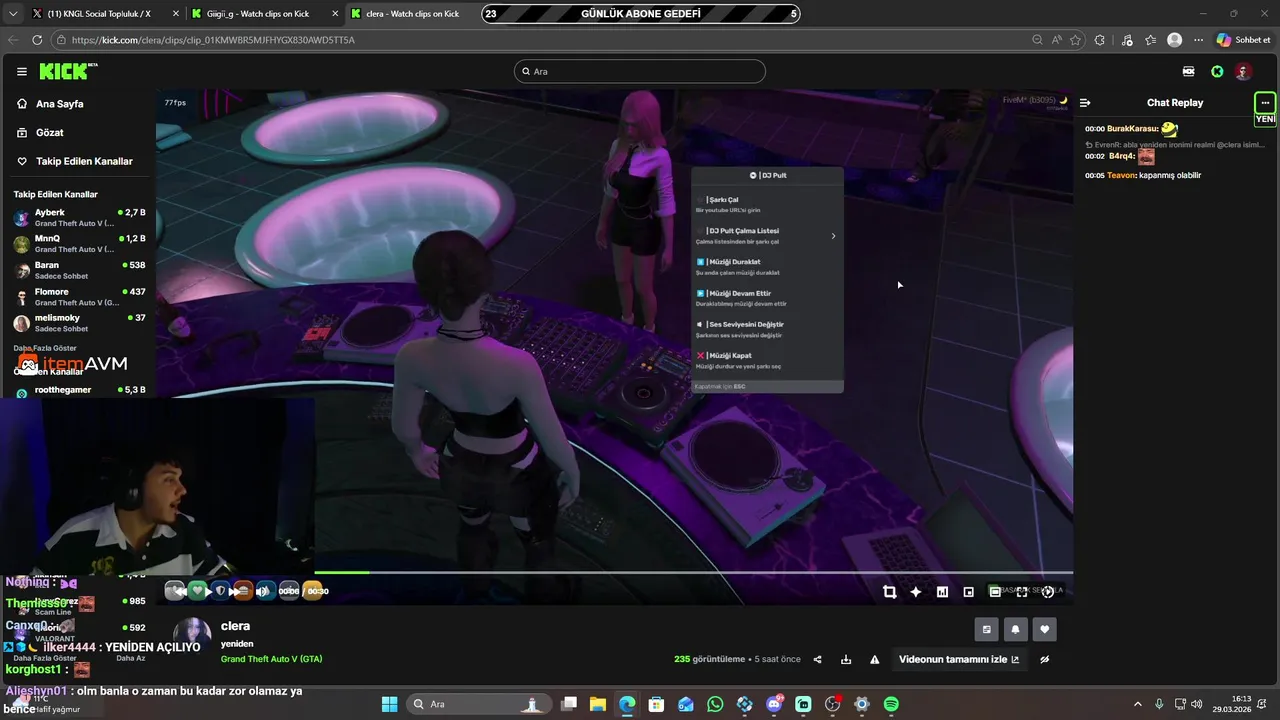Open browser tab list dropdown
The width and height of the screenshot is (1280, 720).
tap(12, 14)
